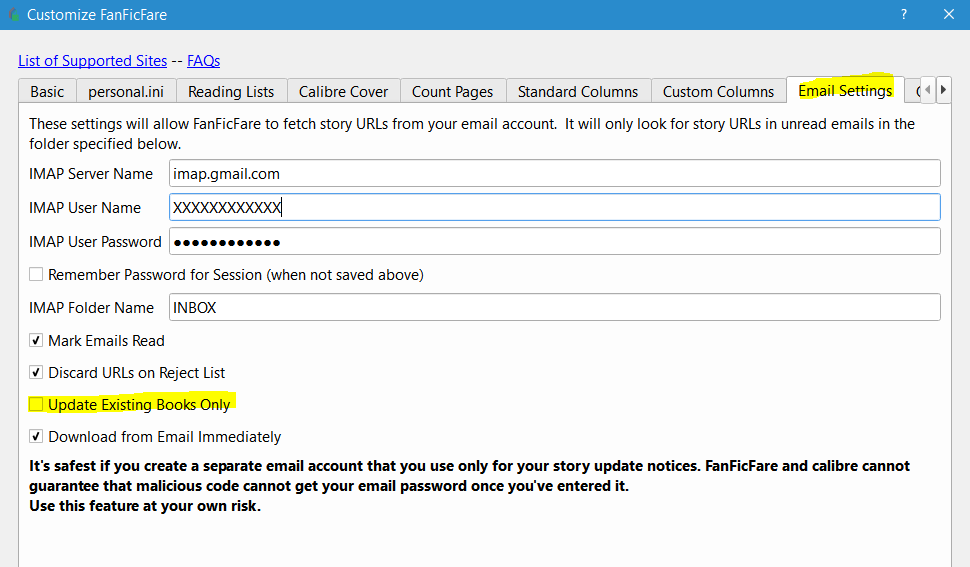Click the question mark help button
The height and width of the screenshot is (567, 970).
tap(903, 15)
